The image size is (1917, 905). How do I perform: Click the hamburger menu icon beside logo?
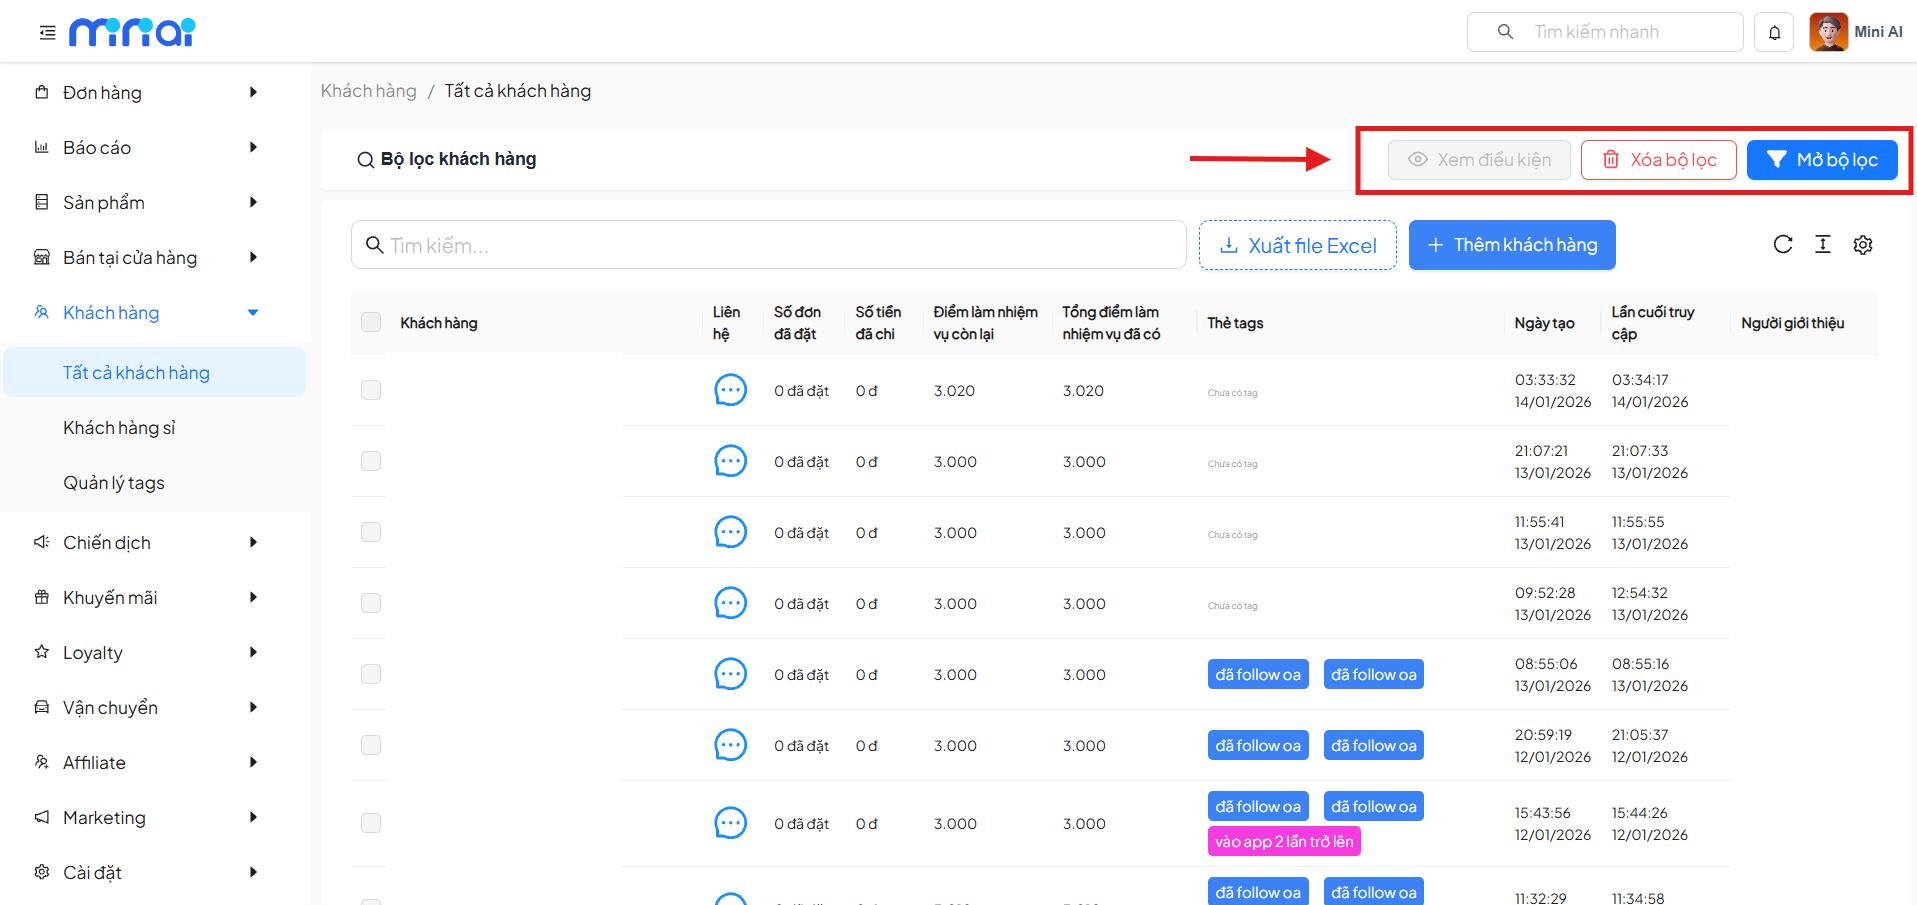coord(47,33)
